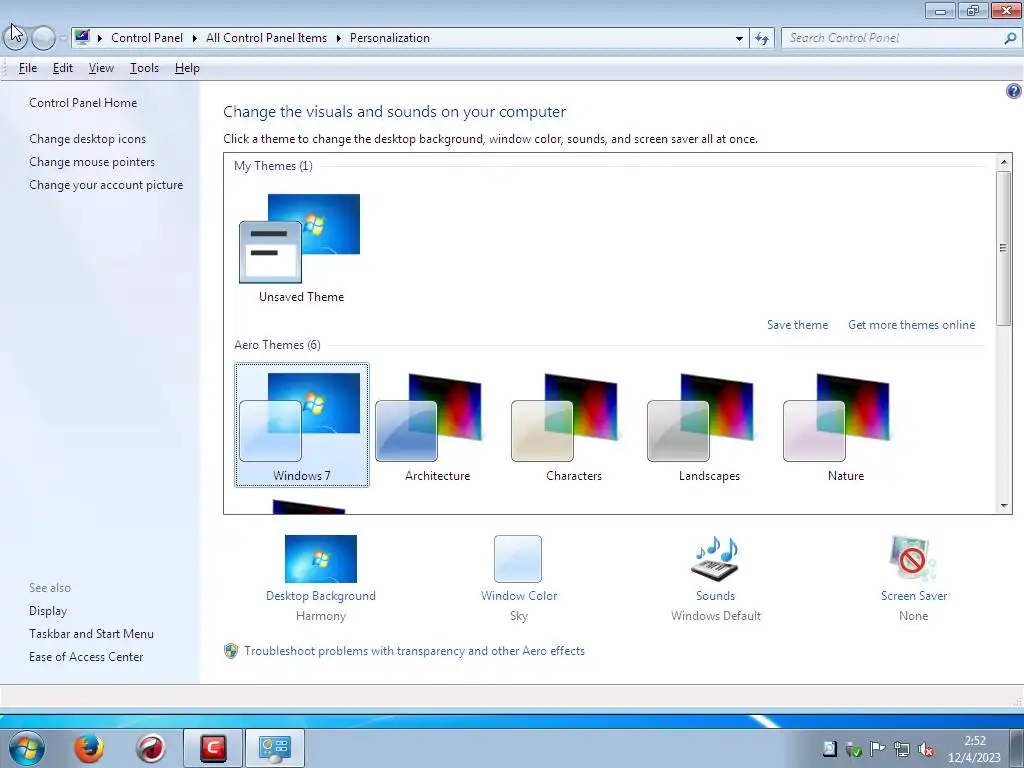1024x768 pixels.
Task: Expand the arrow after All Control Panel Items
Action: tap(338, 38)
